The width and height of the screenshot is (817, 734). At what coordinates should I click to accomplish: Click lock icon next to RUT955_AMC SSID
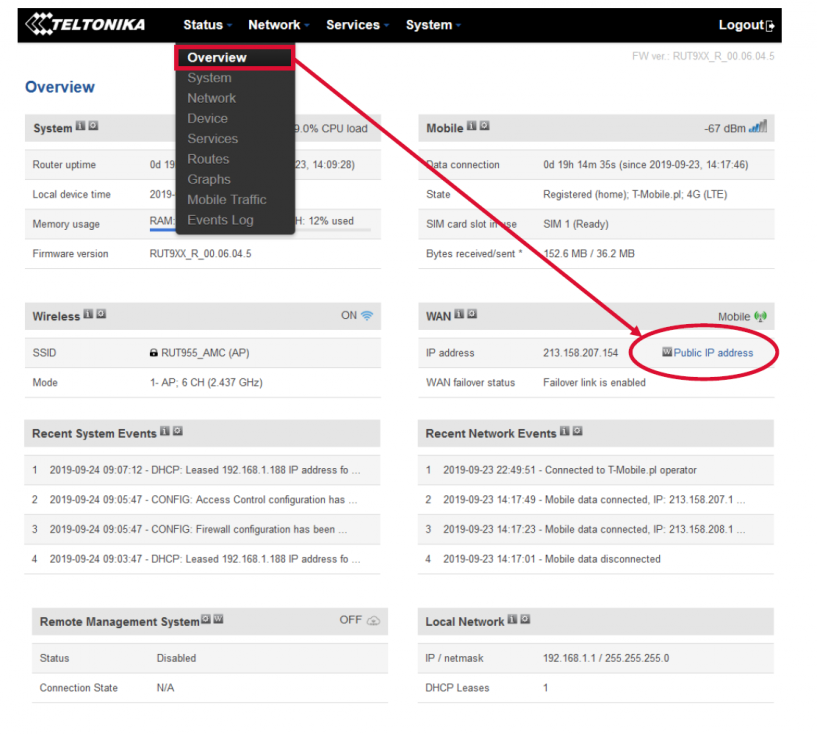(154, 353)
